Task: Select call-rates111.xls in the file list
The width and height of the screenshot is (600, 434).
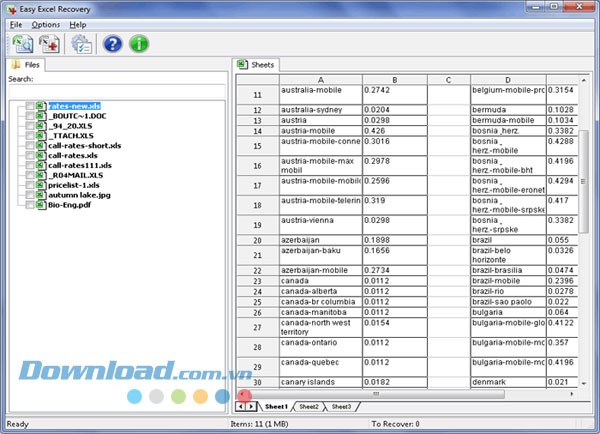Action: (x=79, y=165)
